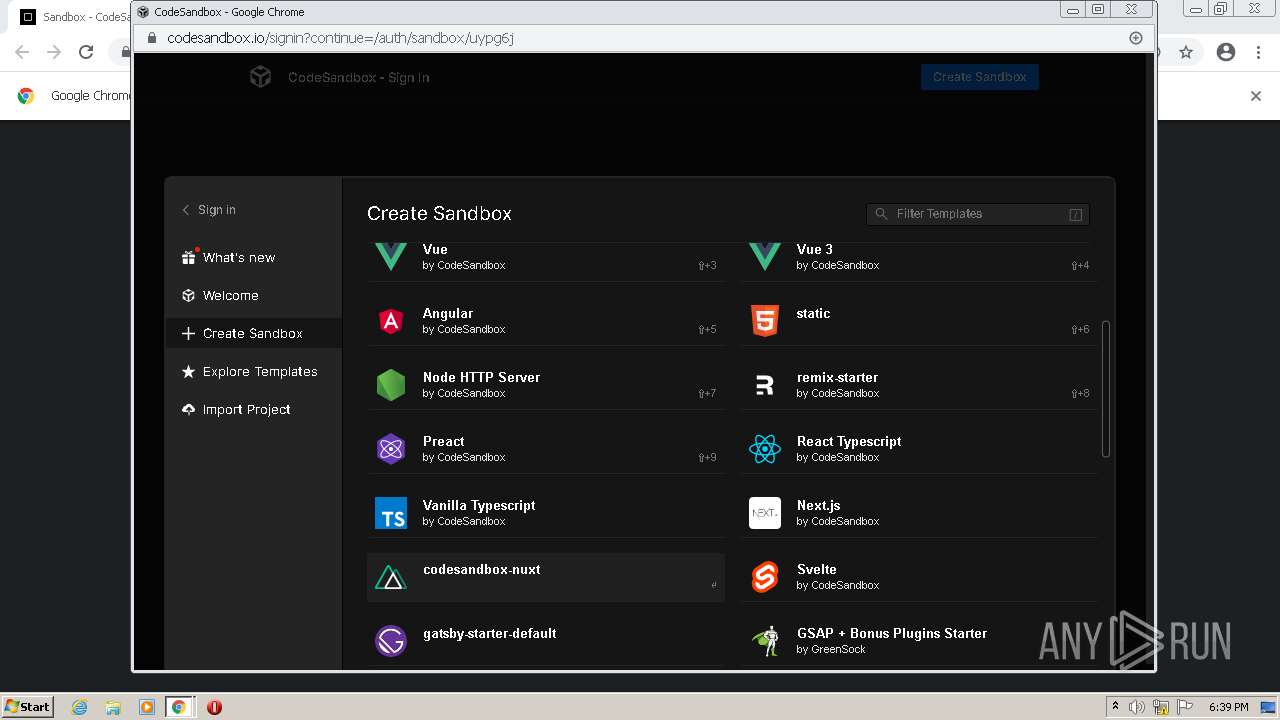
Task: Click the gift icon beside What's new
Action: tap(188, 257)
